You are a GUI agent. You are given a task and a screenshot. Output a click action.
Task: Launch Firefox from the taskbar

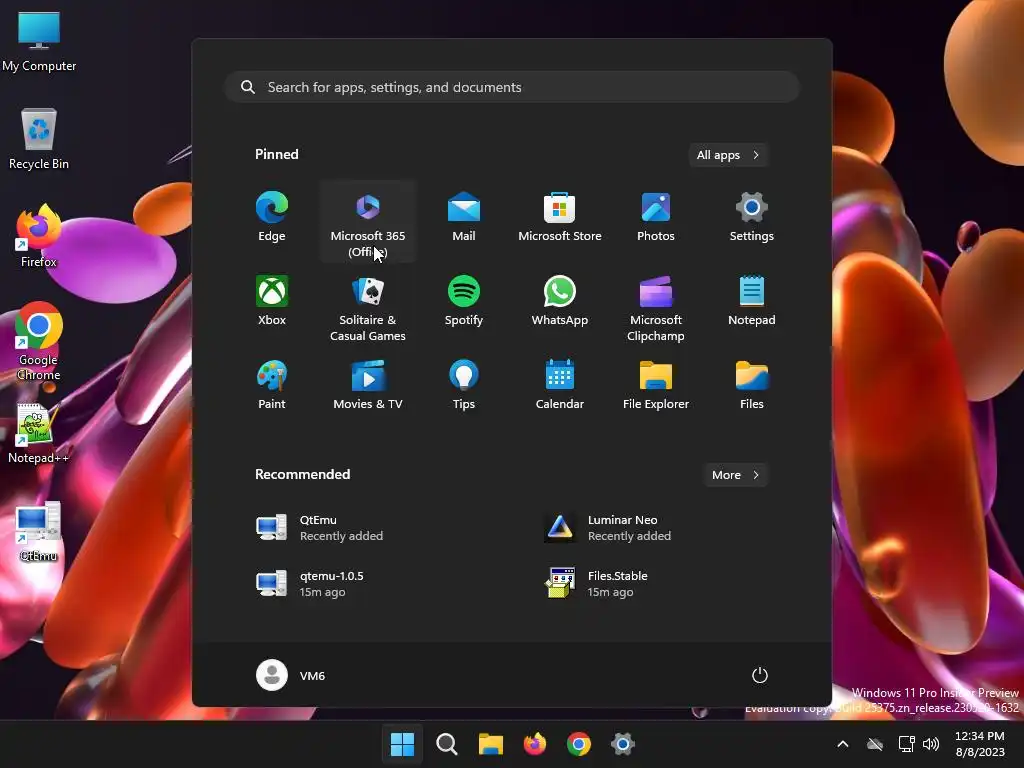coord(535,744)
